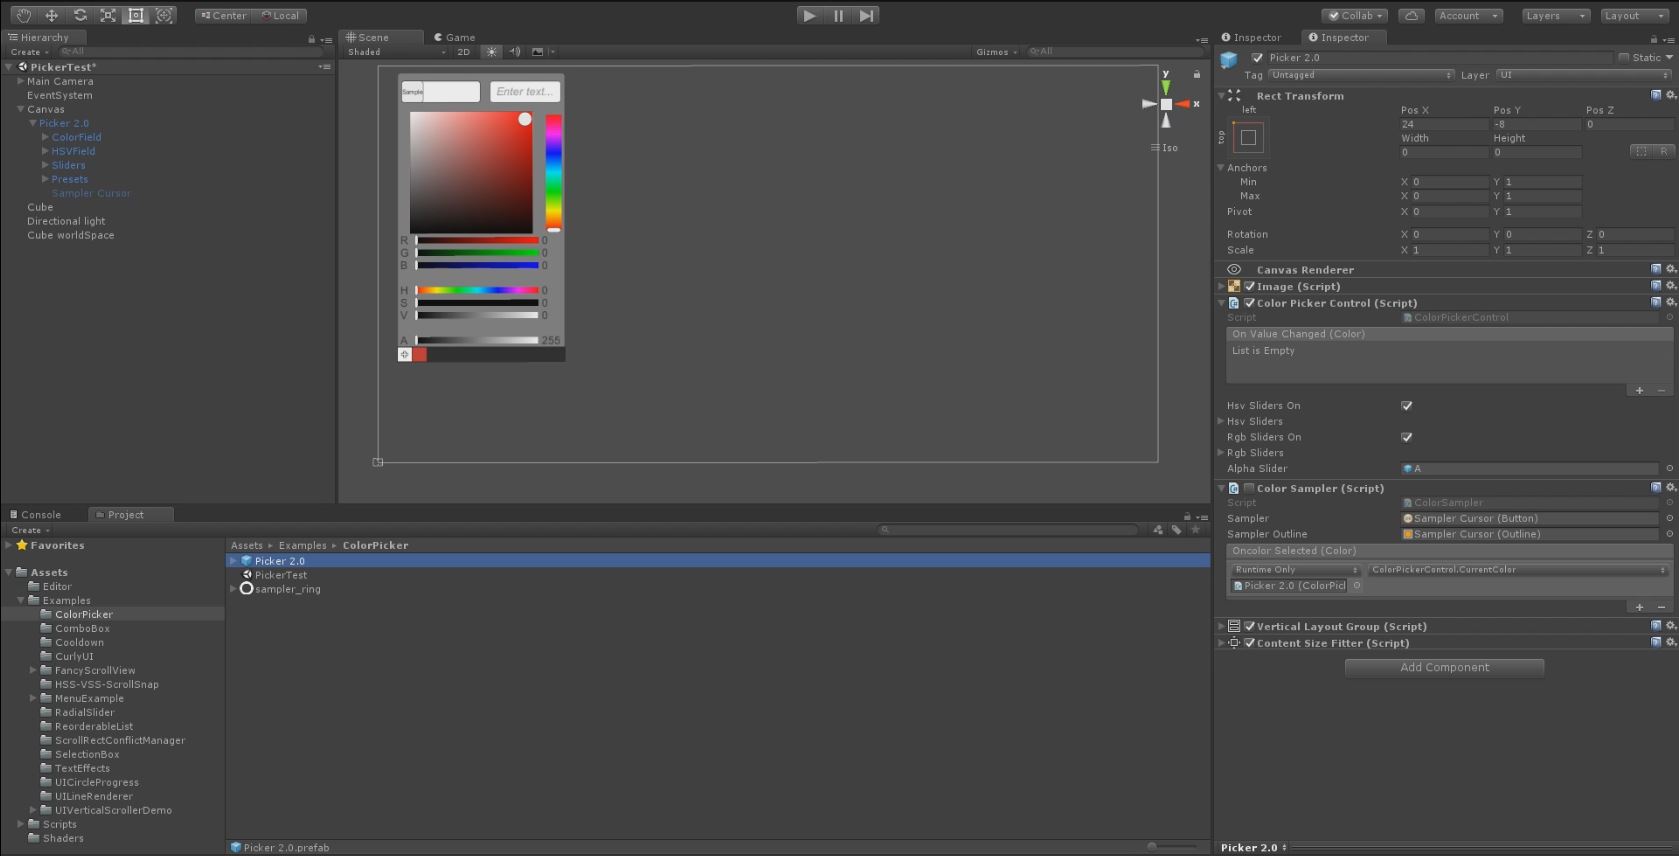Open the cloud services panel icon

(1411, 15)
